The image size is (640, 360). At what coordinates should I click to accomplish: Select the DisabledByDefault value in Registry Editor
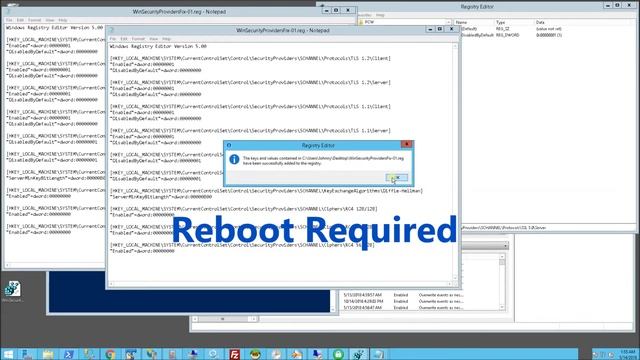477,35
